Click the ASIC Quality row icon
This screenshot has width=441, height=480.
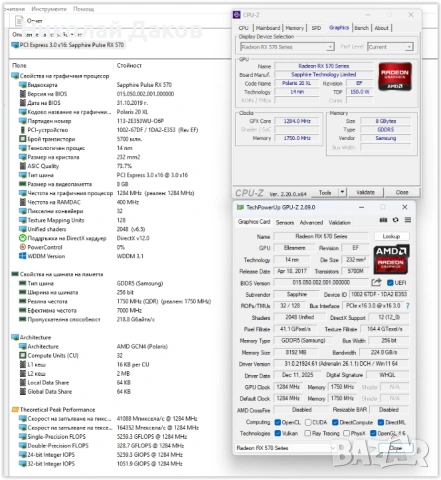point(22,166)
